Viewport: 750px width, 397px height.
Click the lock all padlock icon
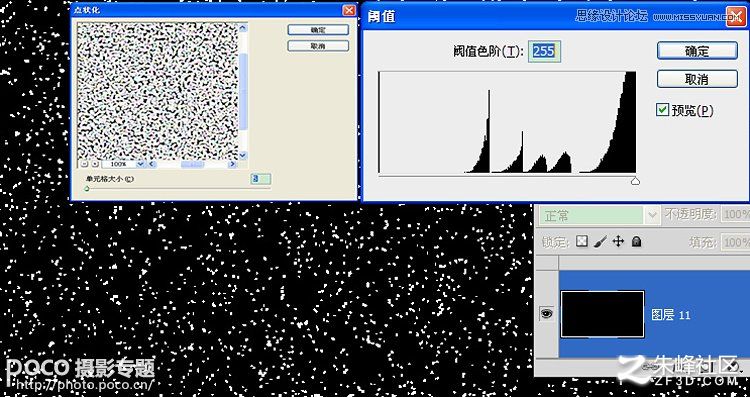pyautogui.click(x=636, y=242)
